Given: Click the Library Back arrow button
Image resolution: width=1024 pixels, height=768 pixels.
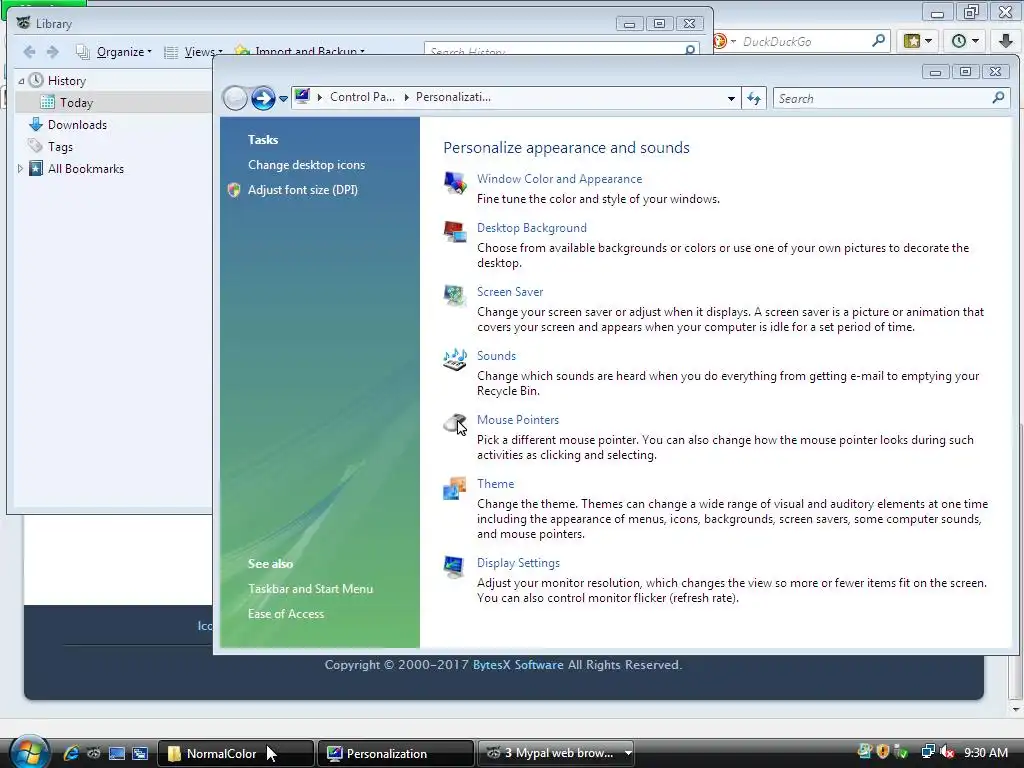Looking at the screenshot, I should point(29,52).
